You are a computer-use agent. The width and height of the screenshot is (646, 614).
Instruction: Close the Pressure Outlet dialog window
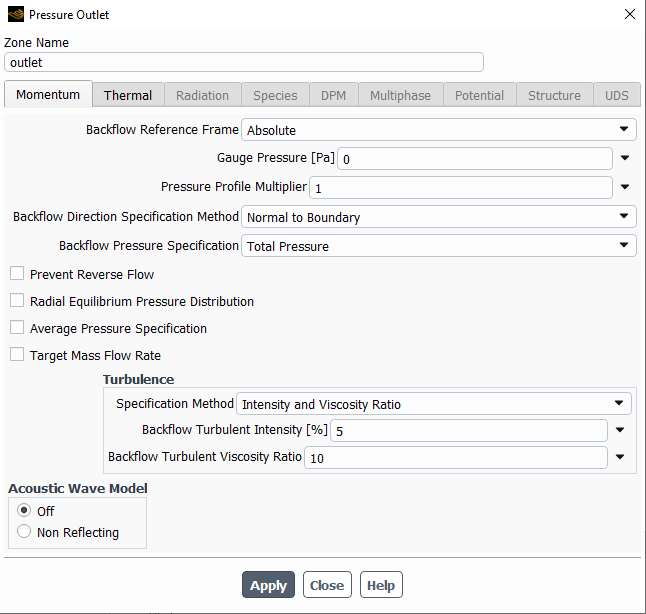click(629, 15)
